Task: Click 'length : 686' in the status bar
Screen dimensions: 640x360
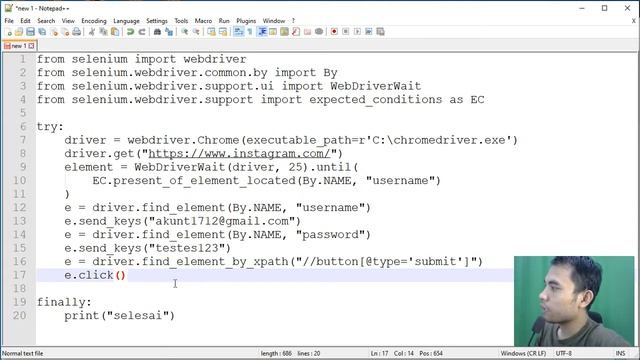Action: tap(276, 353)
